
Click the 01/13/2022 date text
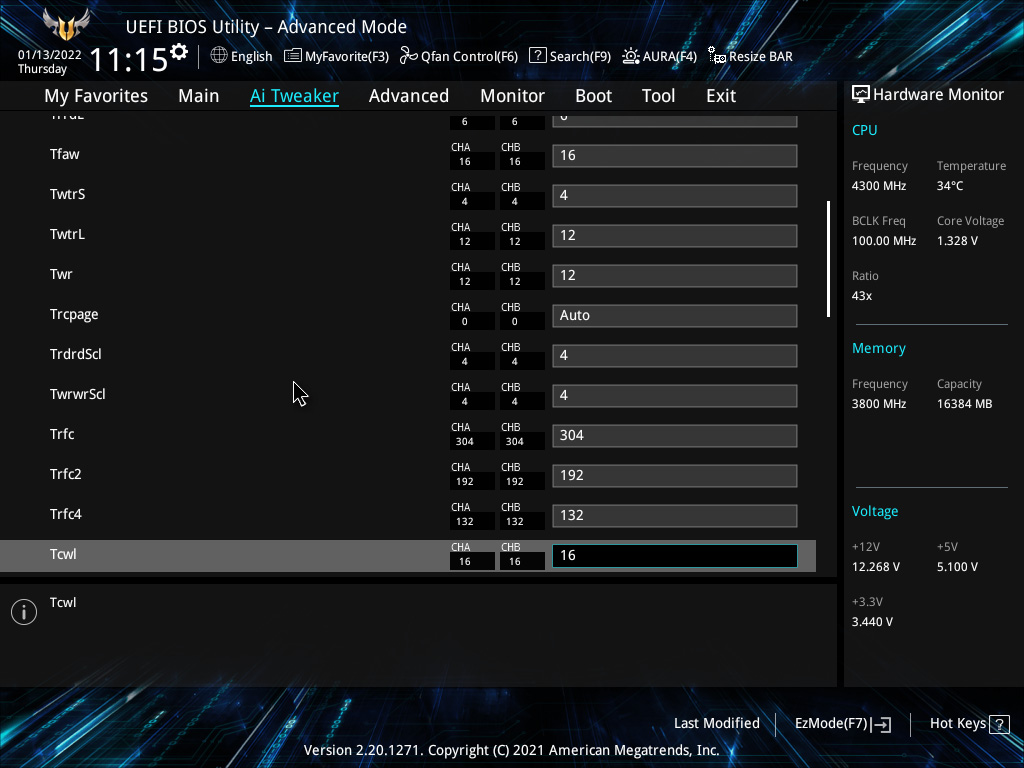[x=50, y=55]
